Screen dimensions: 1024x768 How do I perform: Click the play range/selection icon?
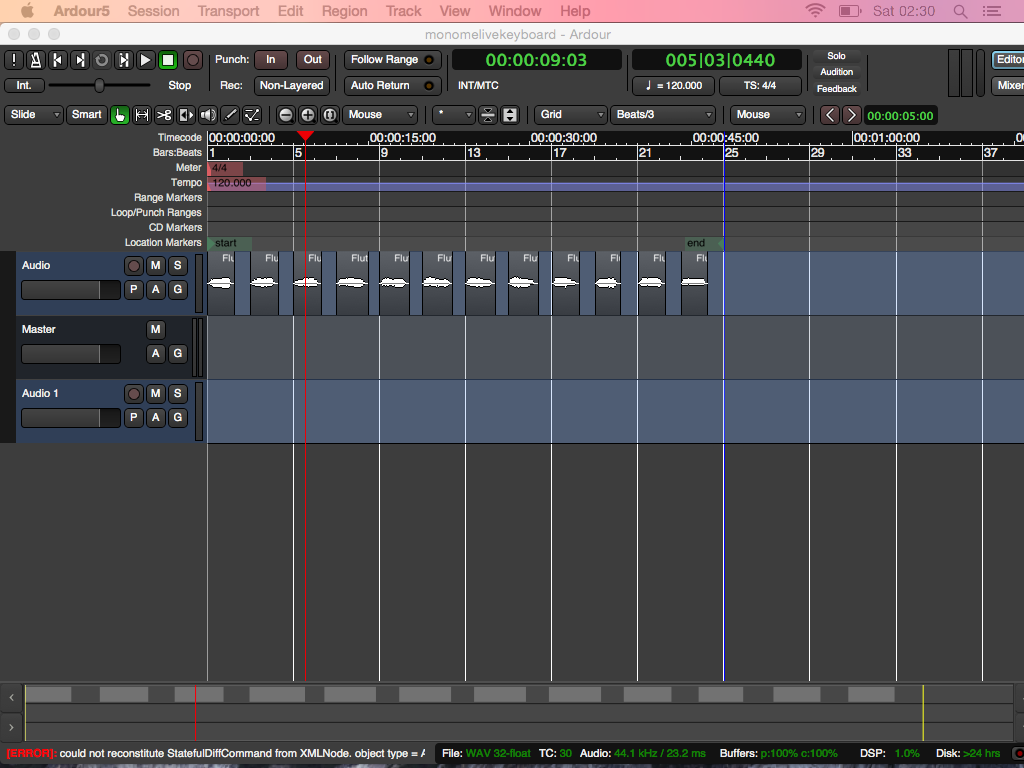click(123, 60)
